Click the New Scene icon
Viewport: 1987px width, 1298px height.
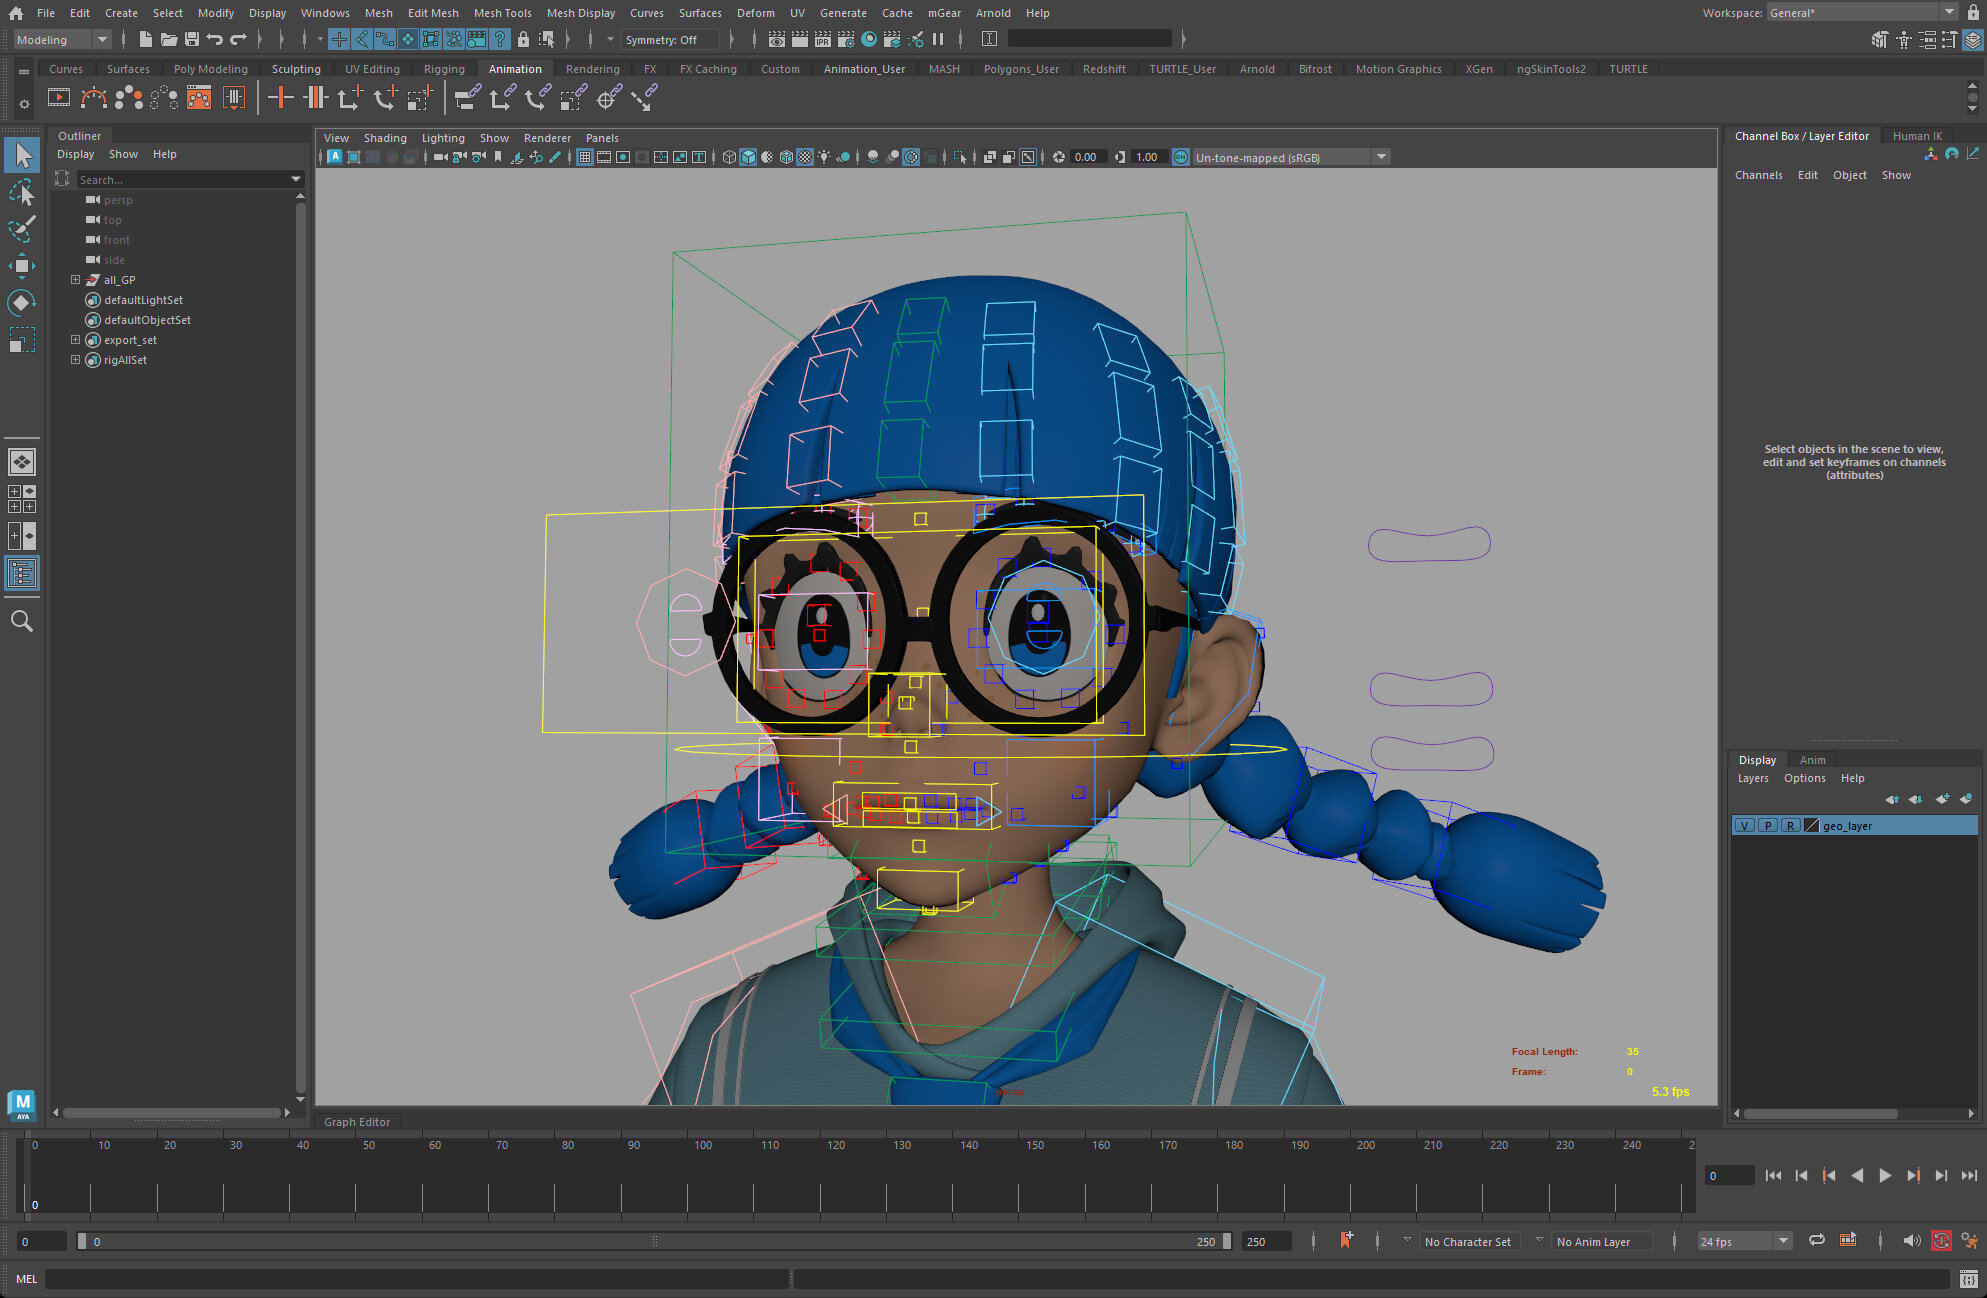(145, 40)
